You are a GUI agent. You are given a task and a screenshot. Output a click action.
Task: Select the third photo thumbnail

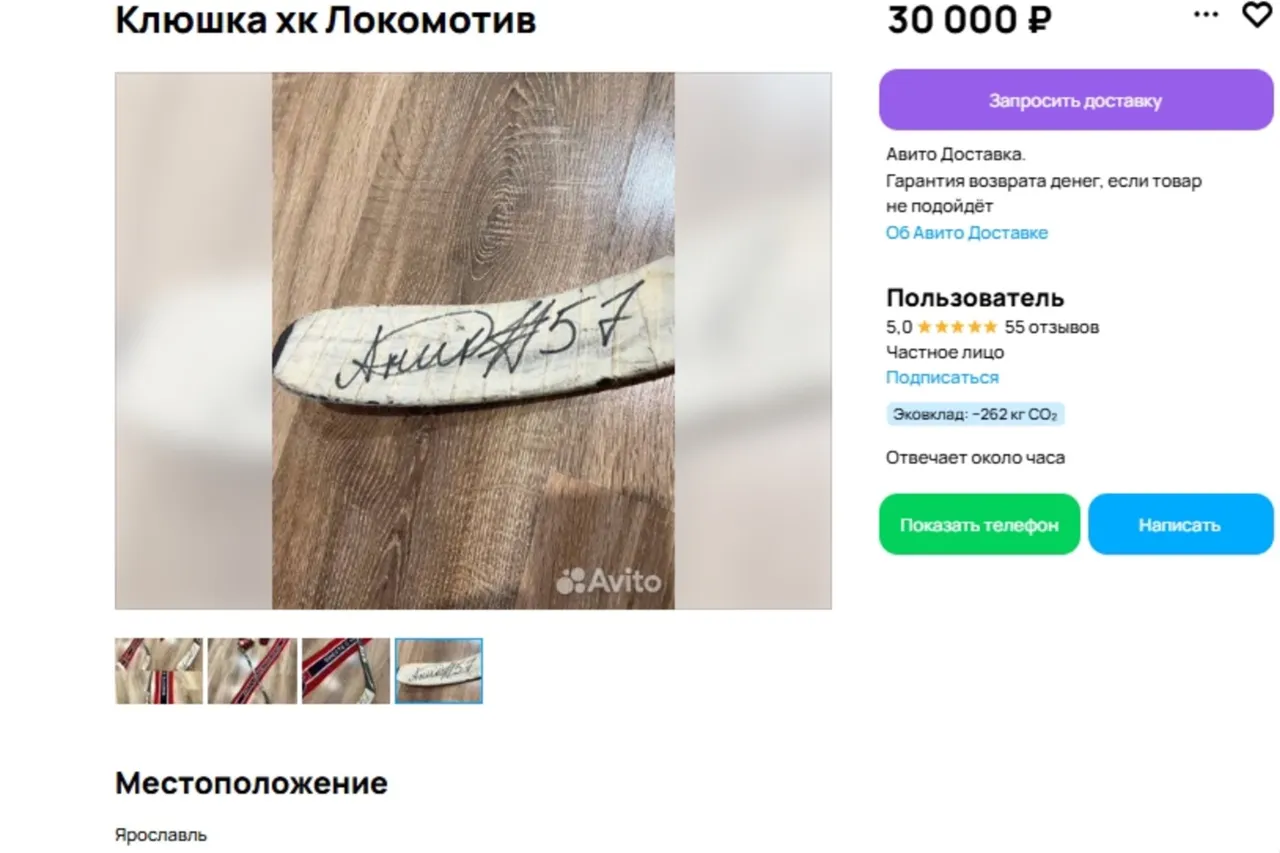(x=346, y=671)
